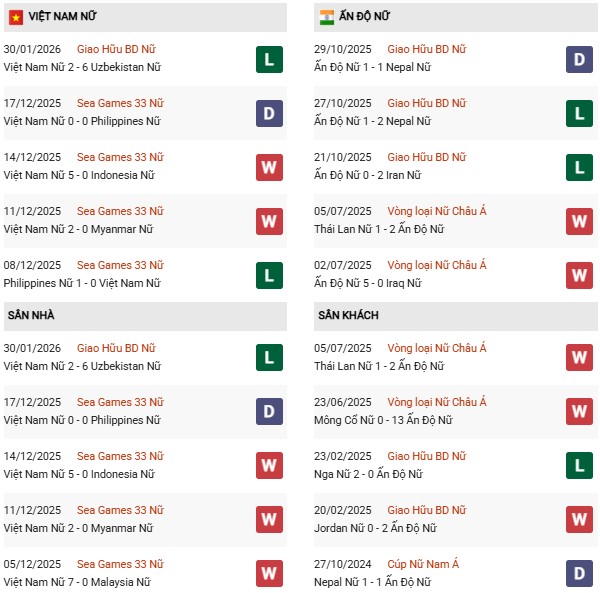Click the W badge for Mông Cổ 0-13 Ấn Độ

[579, 411]
